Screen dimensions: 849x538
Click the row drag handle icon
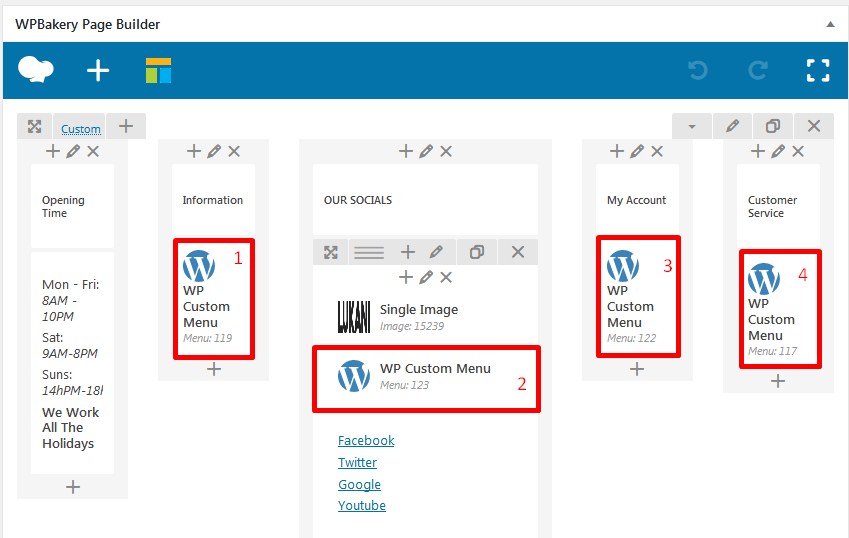click(x=35, y=127)
